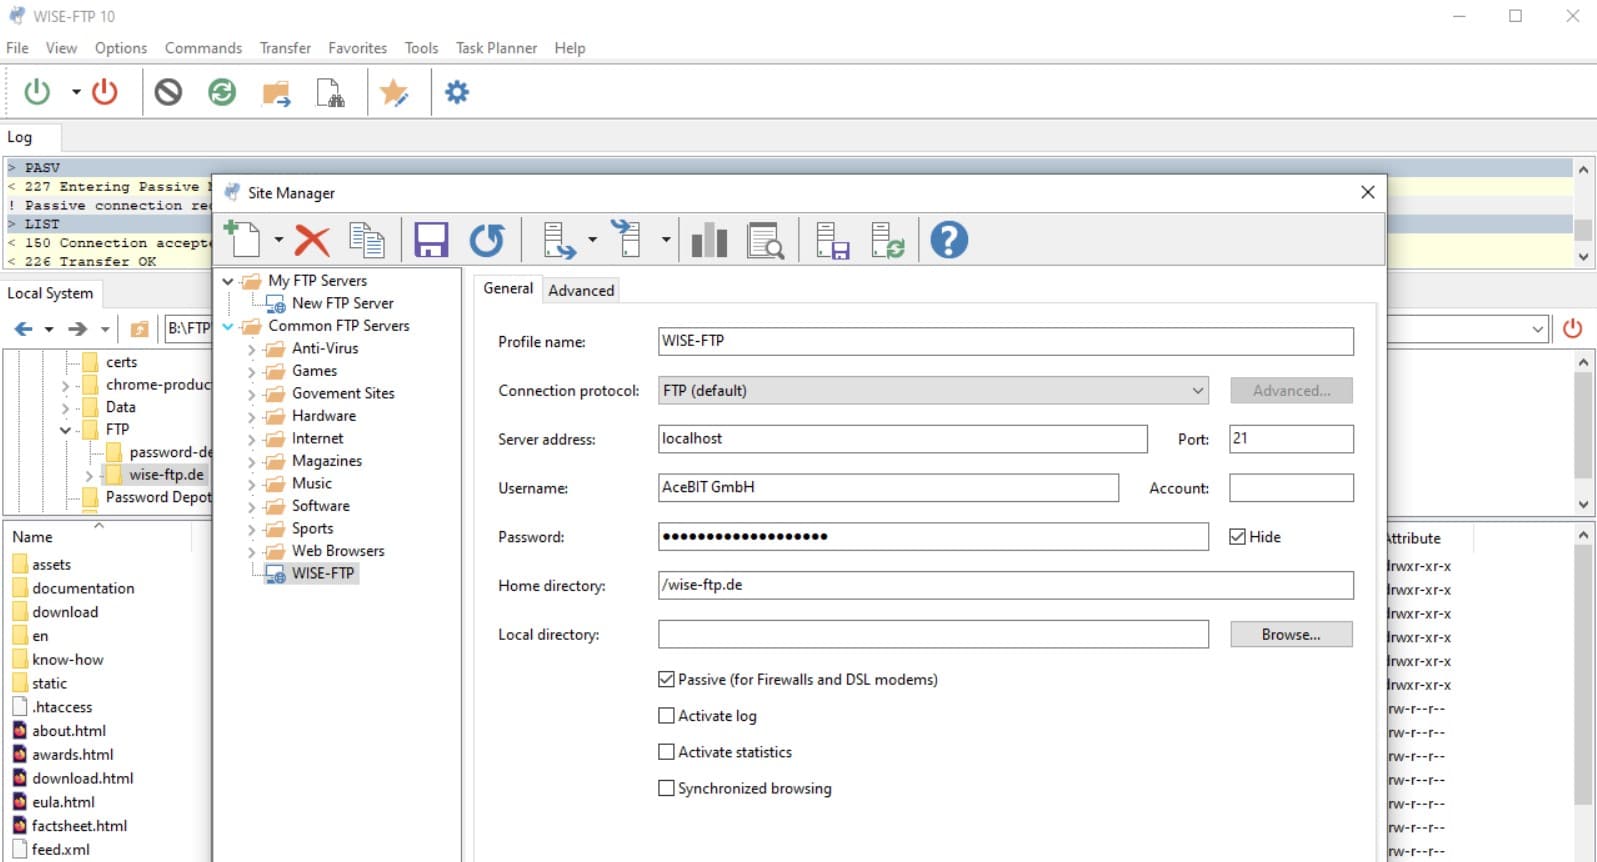This screenshot has width=1597, height=862.
Task: Open Favorites star icon in main toolbar
Action: [394, 93]
